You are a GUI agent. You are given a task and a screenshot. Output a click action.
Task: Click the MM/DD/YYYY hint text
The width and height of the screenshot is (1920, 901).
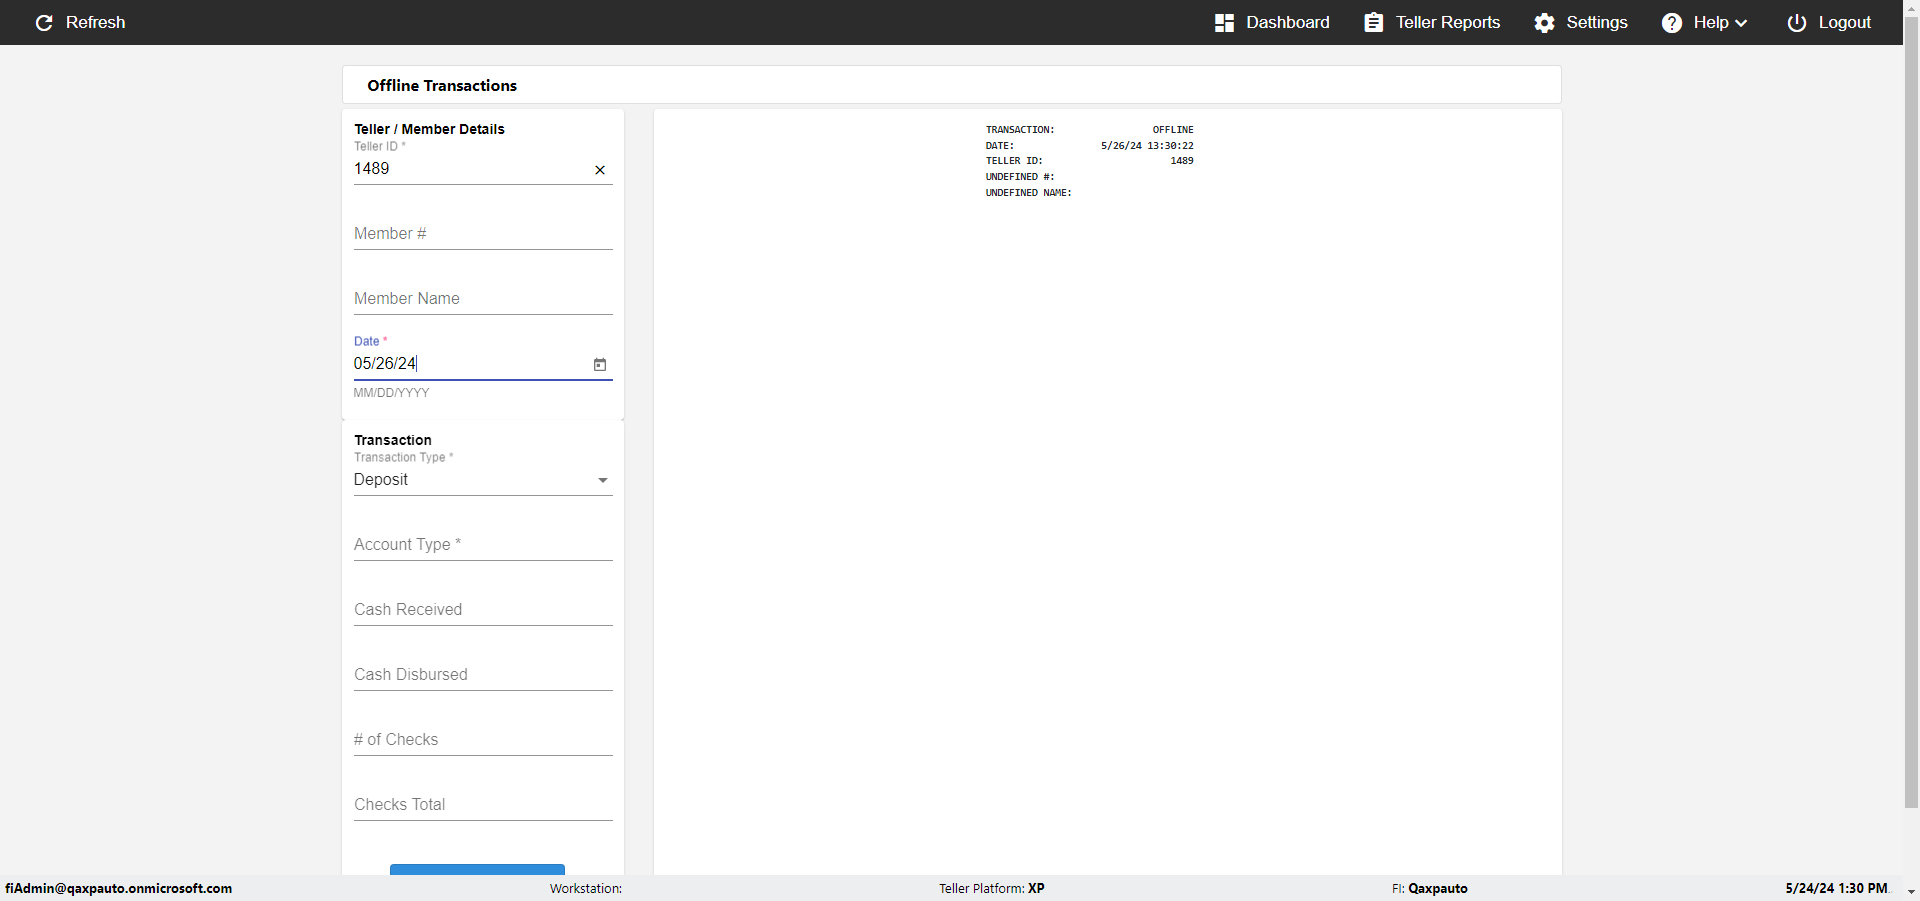tap(391, 393)
